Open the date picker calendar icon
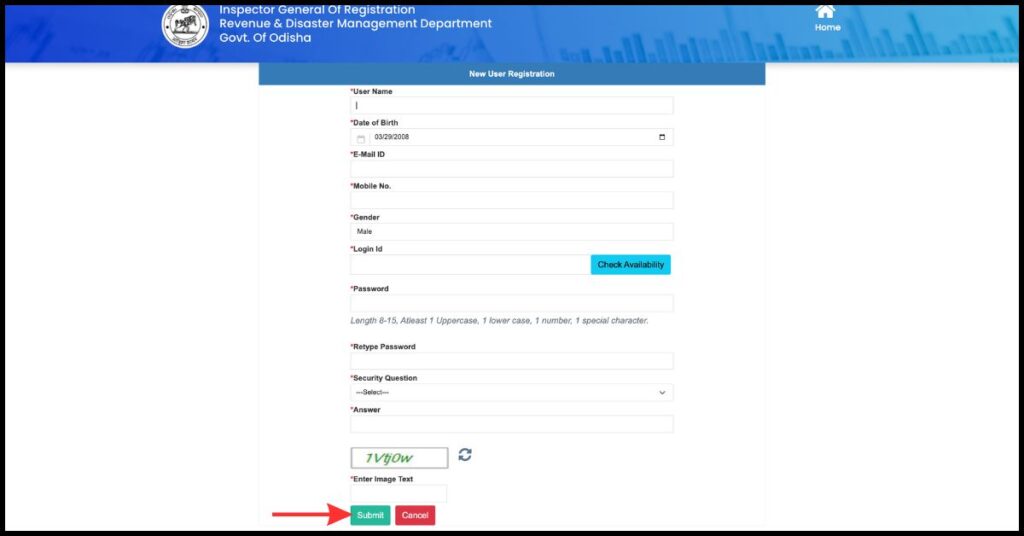The image size is (1024, 536). pyautogui.click(x=662, y=137)
